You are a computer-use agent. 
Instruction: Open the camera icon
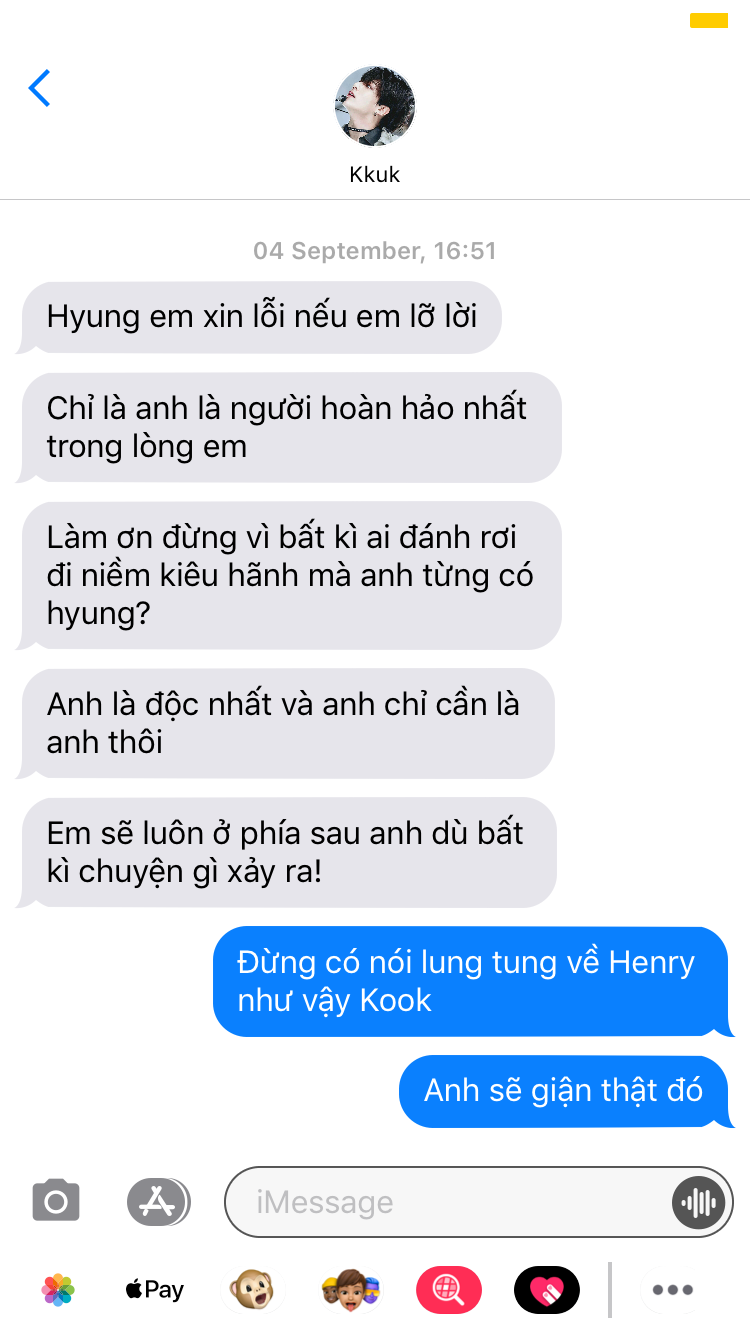[56, 1201]
